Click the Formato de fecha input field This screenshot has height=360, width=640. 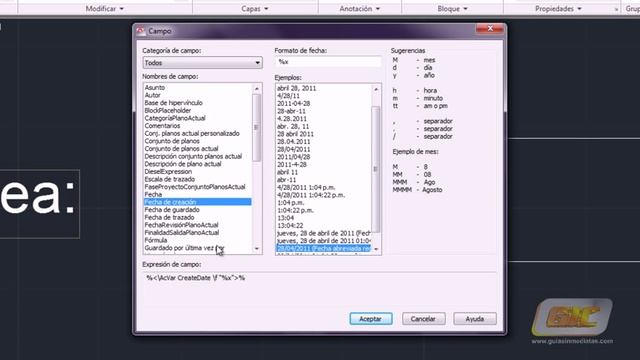328,62
